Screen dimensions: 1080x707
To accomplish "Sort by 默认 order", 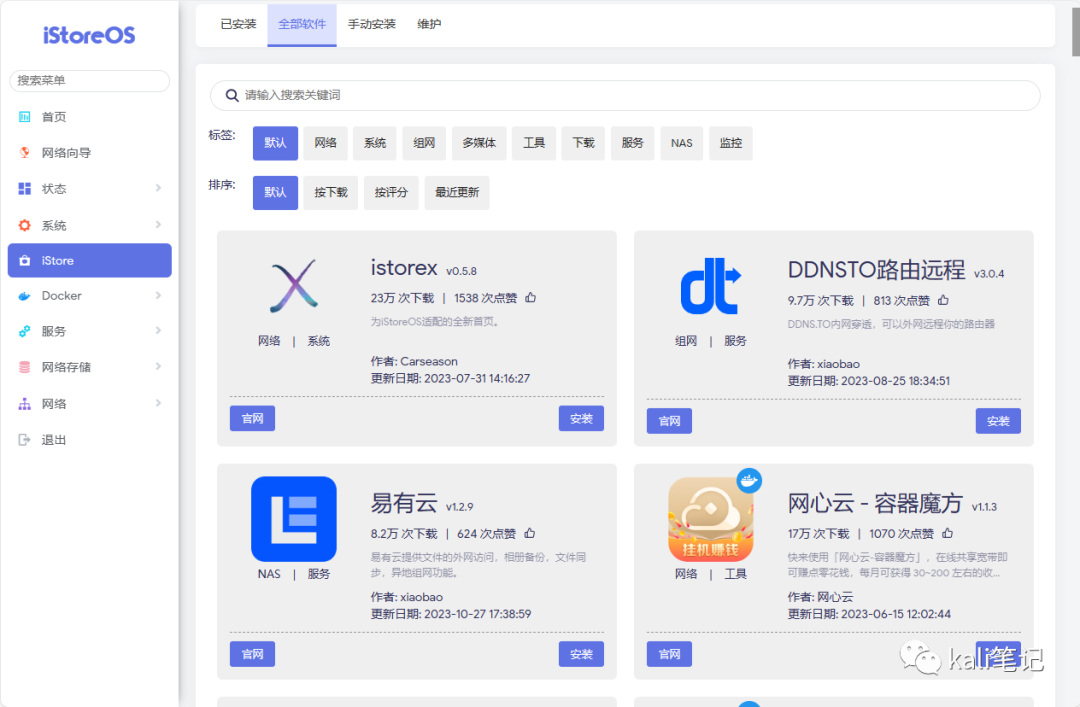I will (276, 192).
